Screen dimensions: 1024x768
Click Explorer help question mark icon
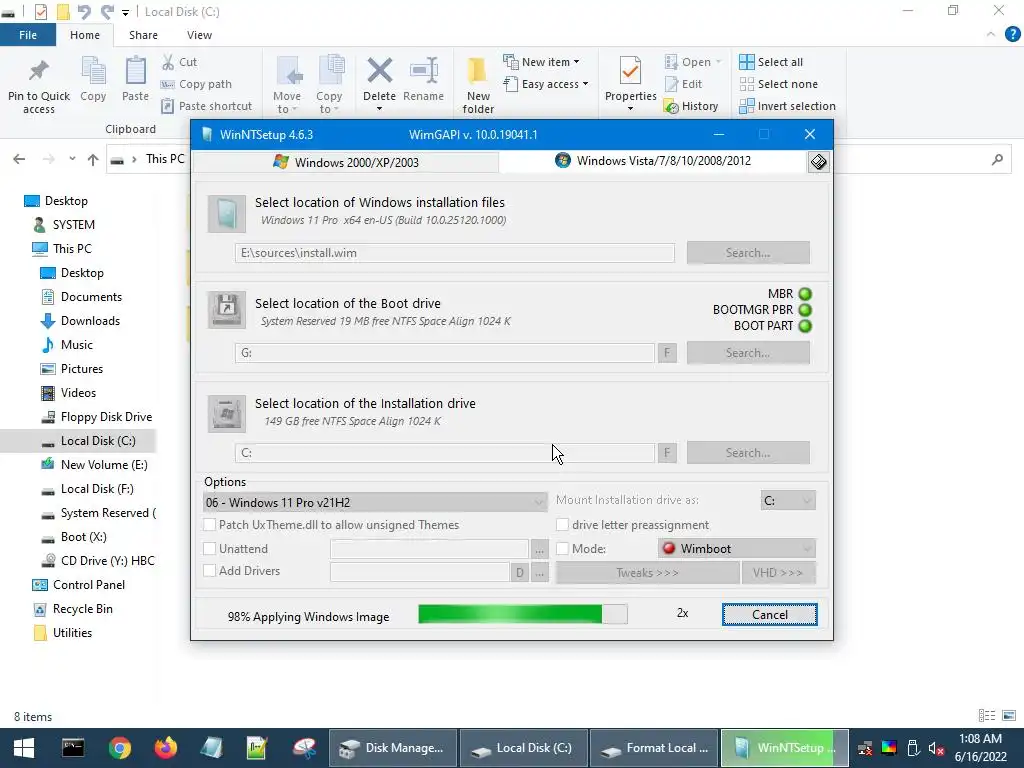(x=1012, y=35)
